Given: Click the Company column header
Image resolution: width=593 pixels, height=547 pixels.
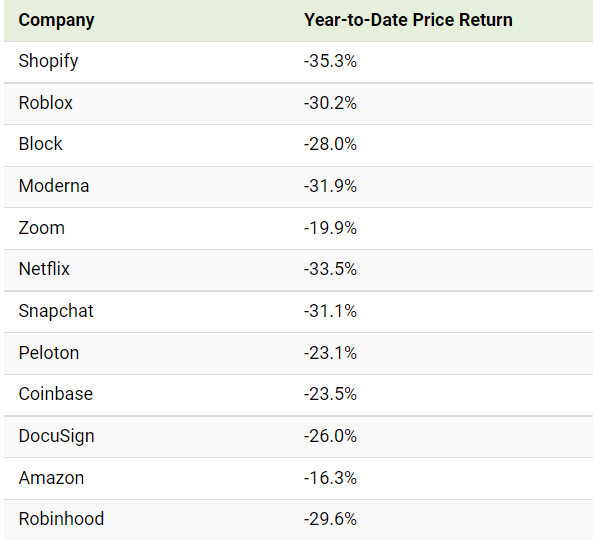Looking at the screenshot, I should coord(56,20).
